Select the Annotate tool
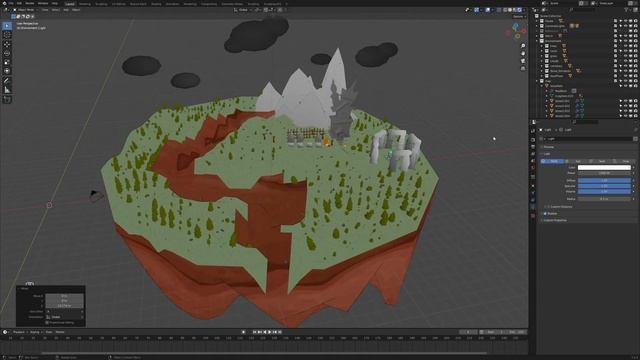This screenshot has height=360, width=640. tap(7, 80)
